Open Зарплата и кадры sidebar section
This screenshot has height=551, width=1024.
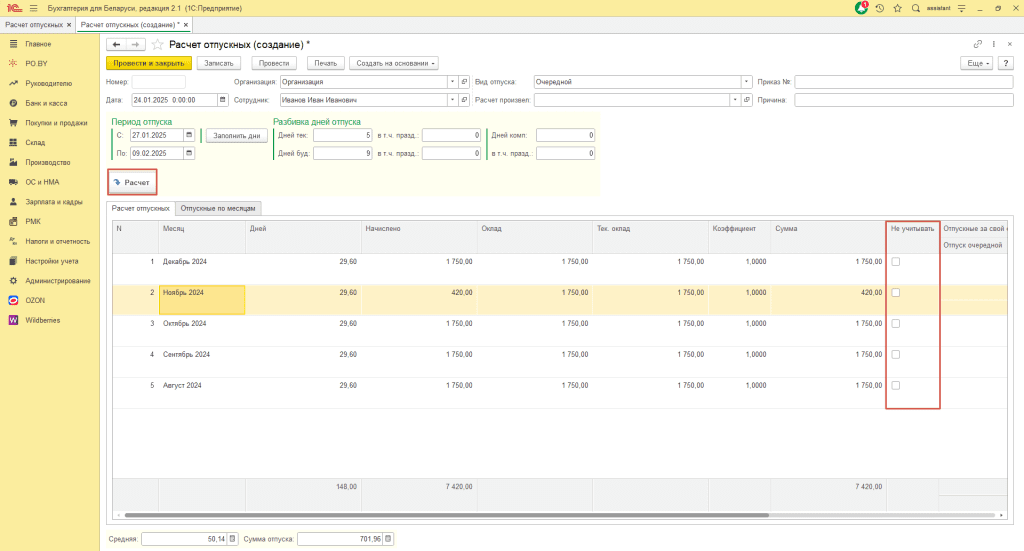pyautogui.click(x=54, y=202)
